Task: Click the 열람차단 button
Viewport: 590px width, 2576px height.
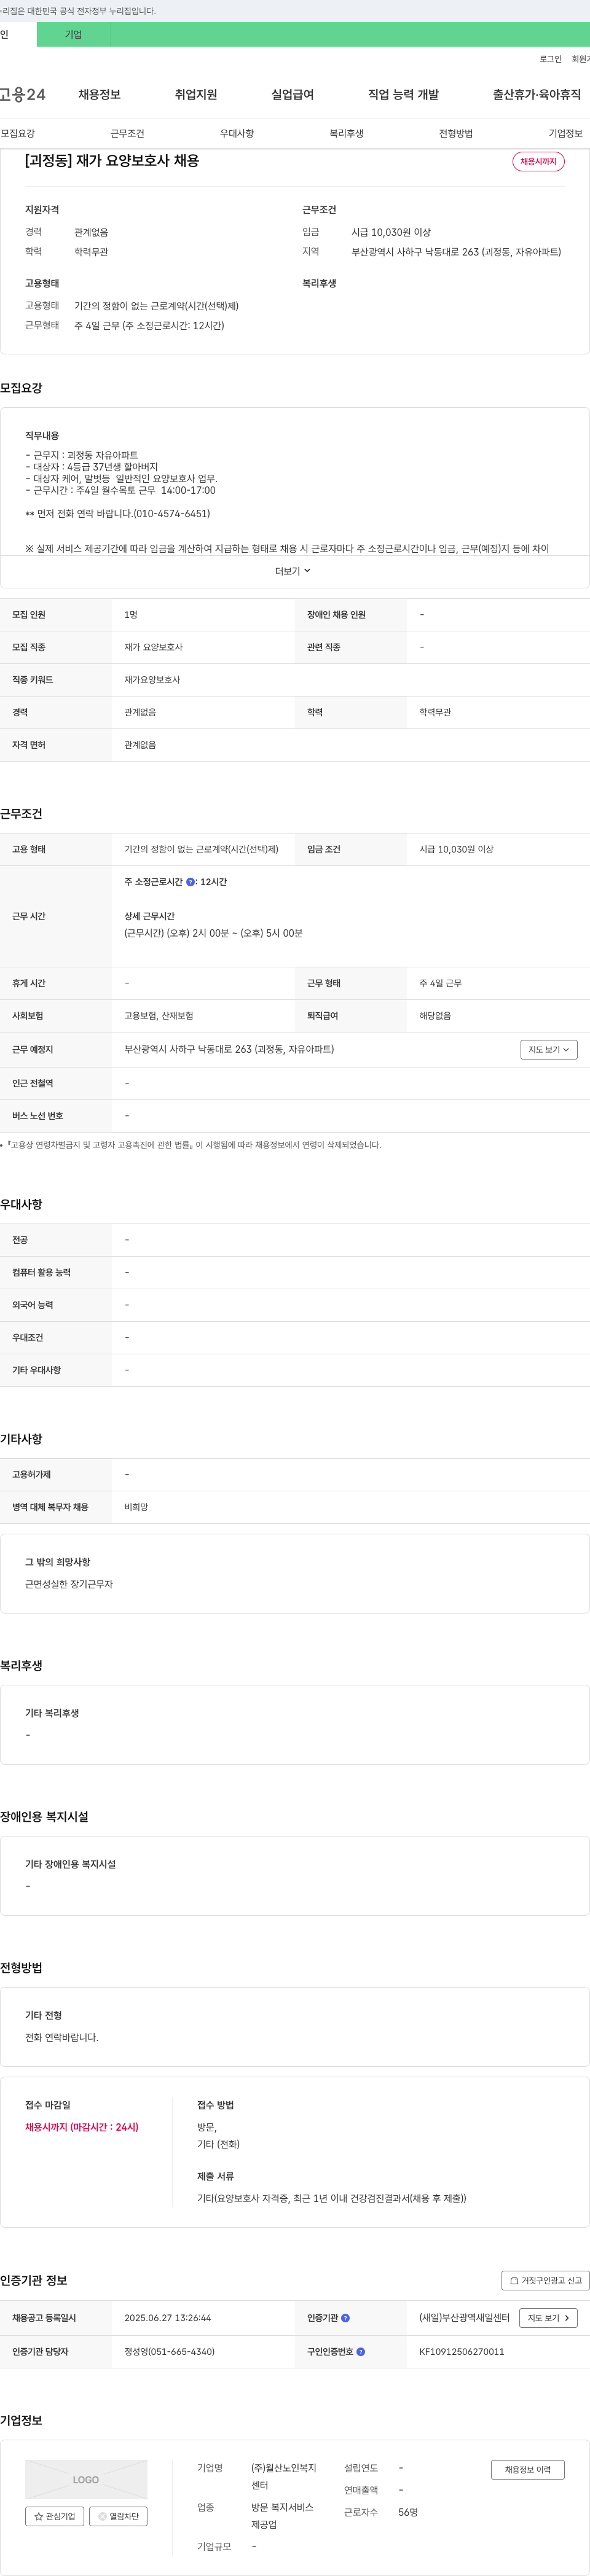Action: tap(118, 2516)
